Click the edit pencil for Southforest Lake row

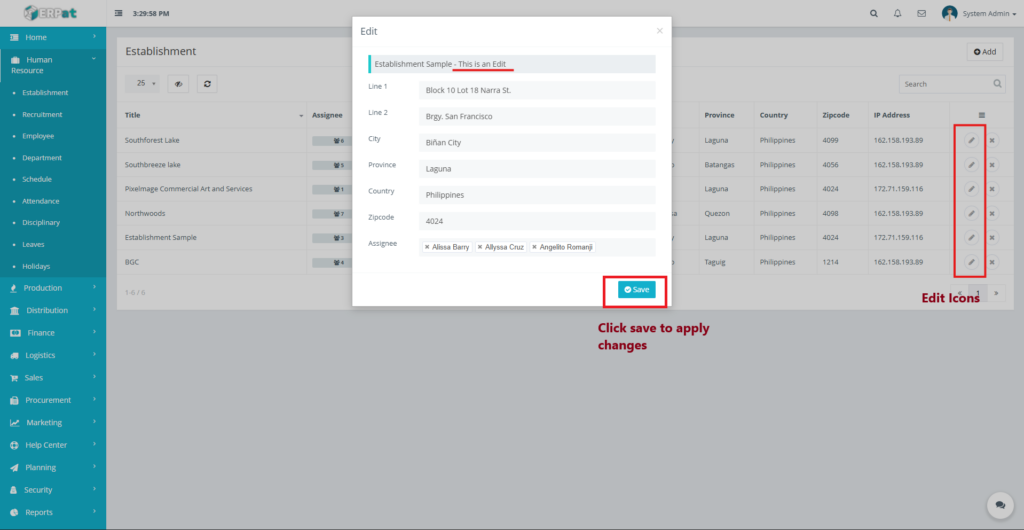[x=971, y=140]
